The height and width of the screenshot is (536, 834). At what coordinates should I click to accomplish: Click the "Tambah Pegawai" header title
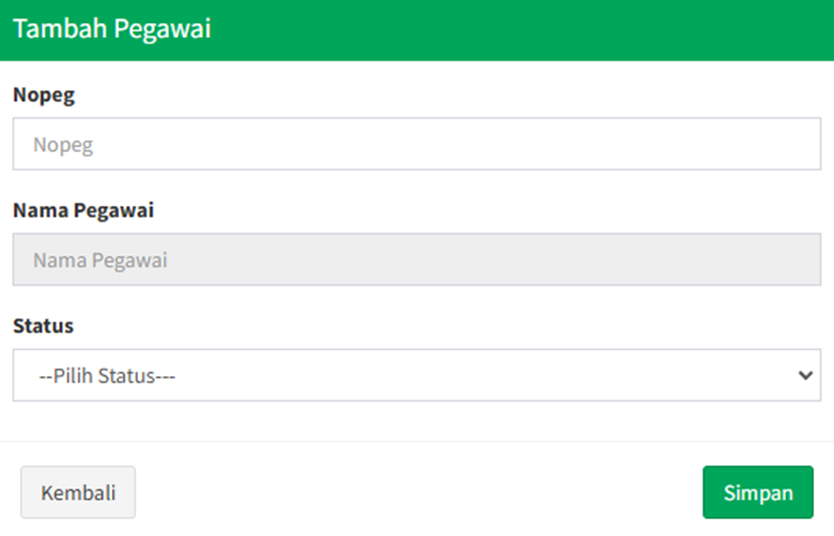click(x=112, y=29)
